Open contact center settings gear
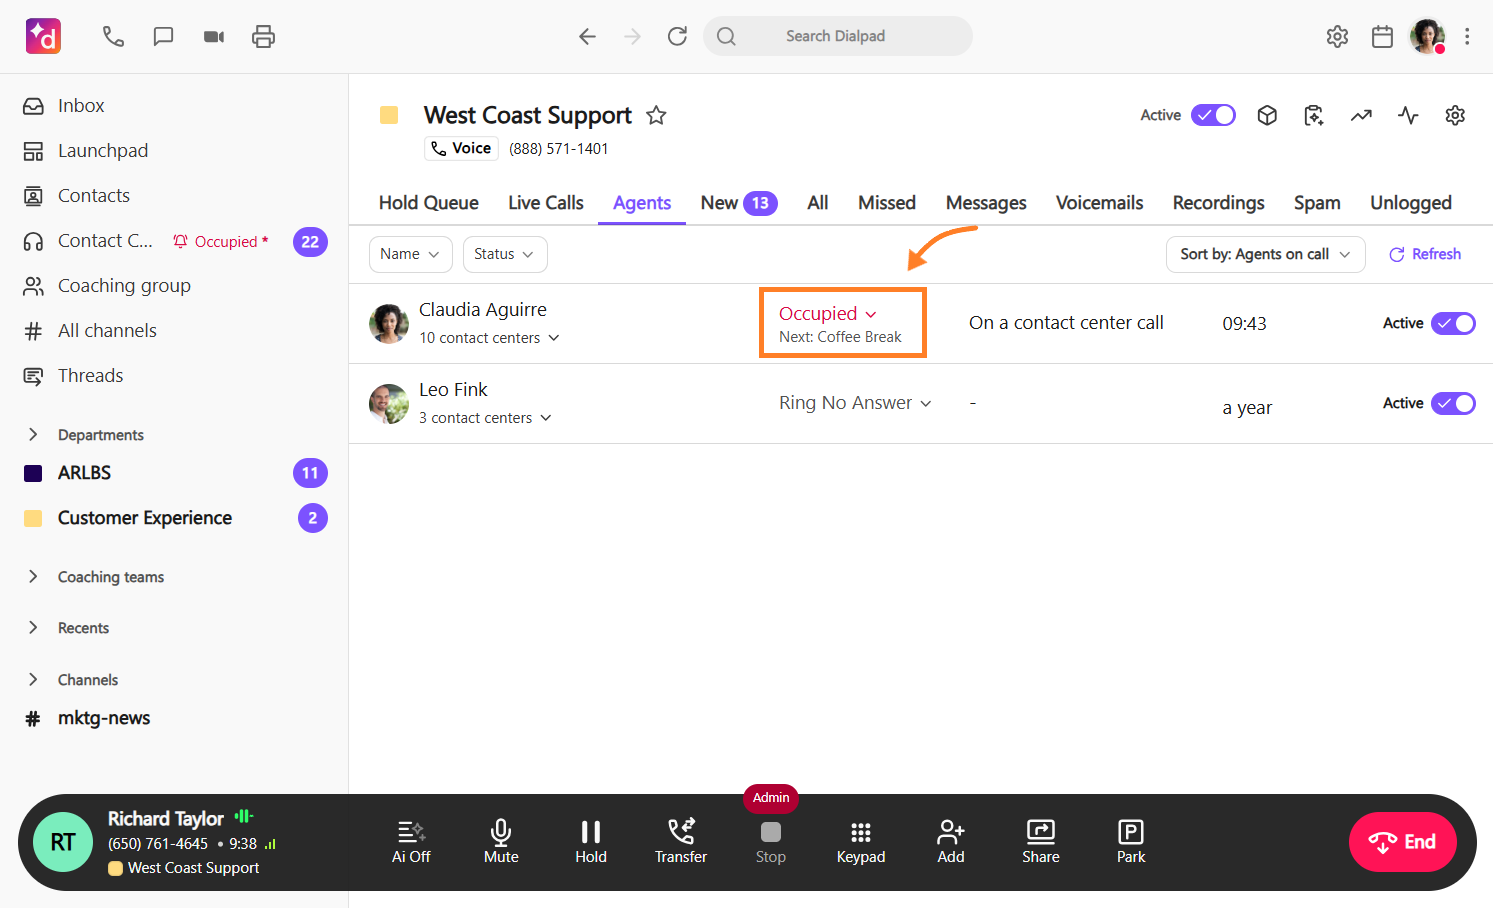Image resolution: width=1493 pixels, height=908 pixels. pyautogui.click(x=1455, y=115)
